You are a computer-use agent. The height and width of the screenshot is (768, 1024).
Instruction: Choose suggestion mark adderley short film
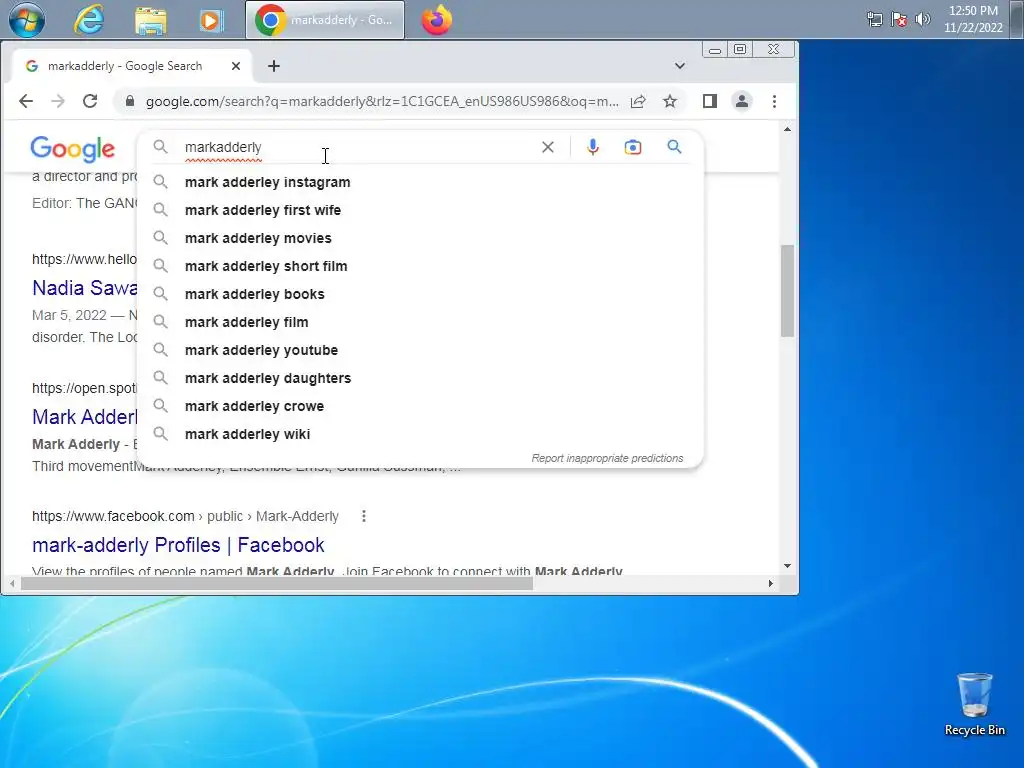coord(421,266)
